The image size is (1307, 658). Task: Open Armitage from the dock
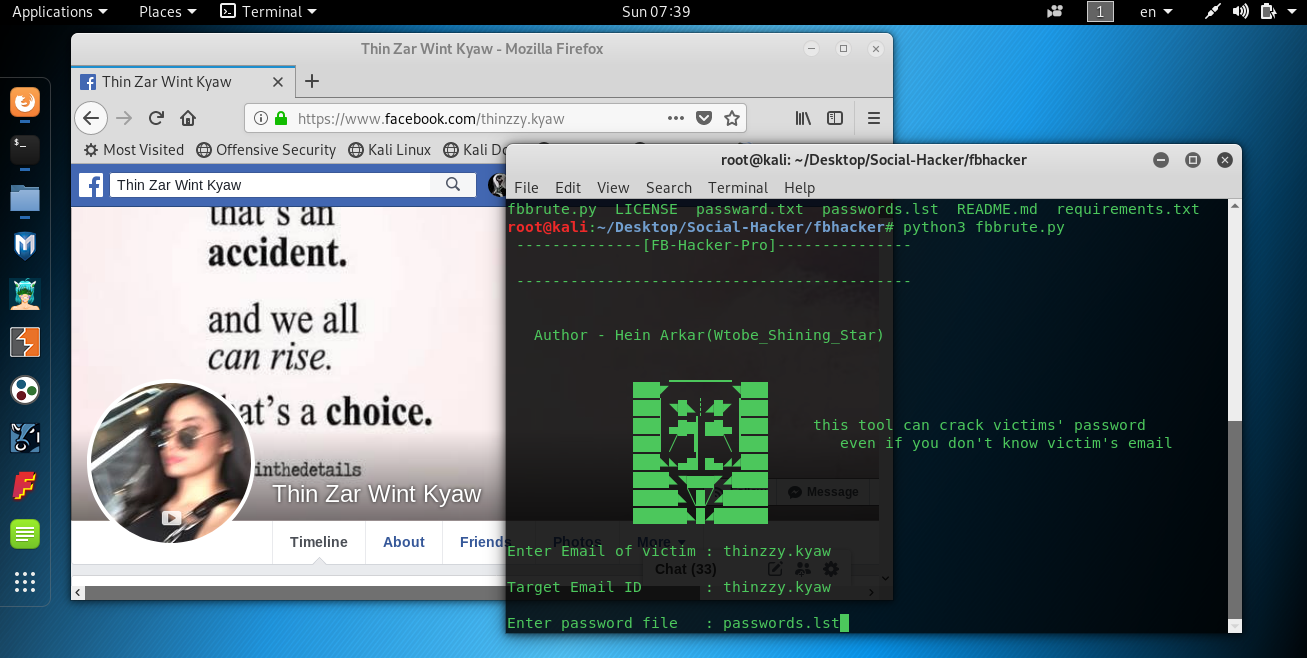[x=25, y=294]
